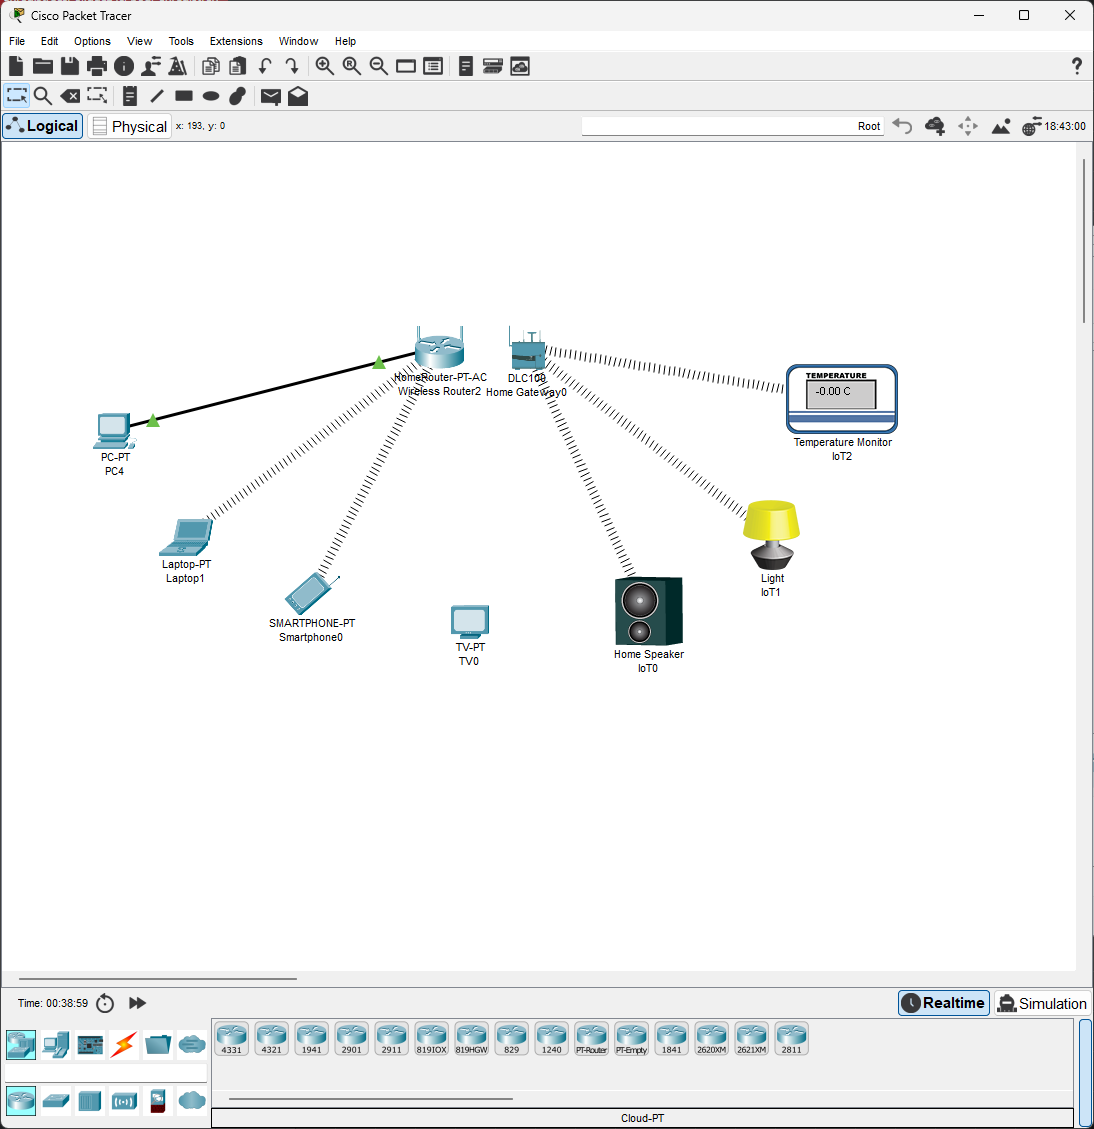The height and width of the screenshot is (1129, 1094).
Task: Open the Extensions menu
Action: point(236,41)
